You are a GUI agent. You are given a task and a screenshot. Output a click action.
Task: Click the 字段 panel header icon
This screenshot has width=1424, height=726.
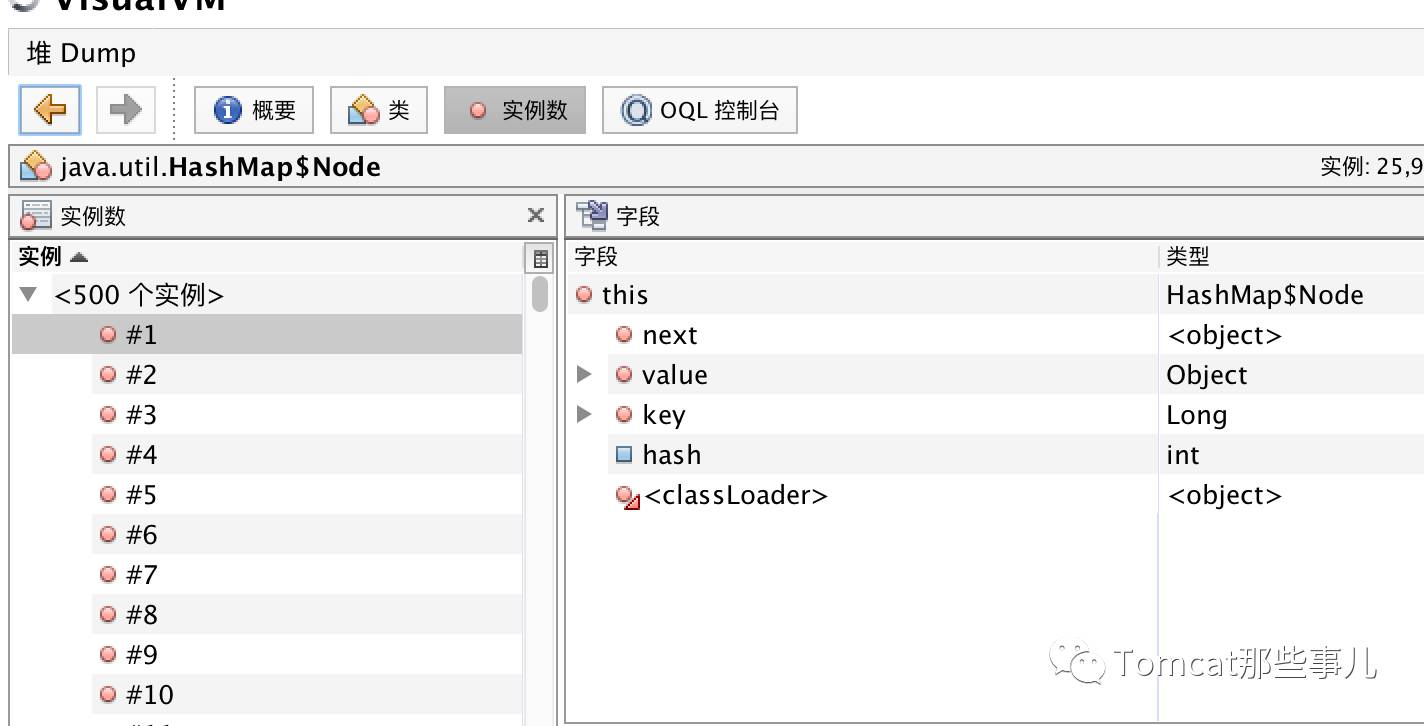point(592,215)
